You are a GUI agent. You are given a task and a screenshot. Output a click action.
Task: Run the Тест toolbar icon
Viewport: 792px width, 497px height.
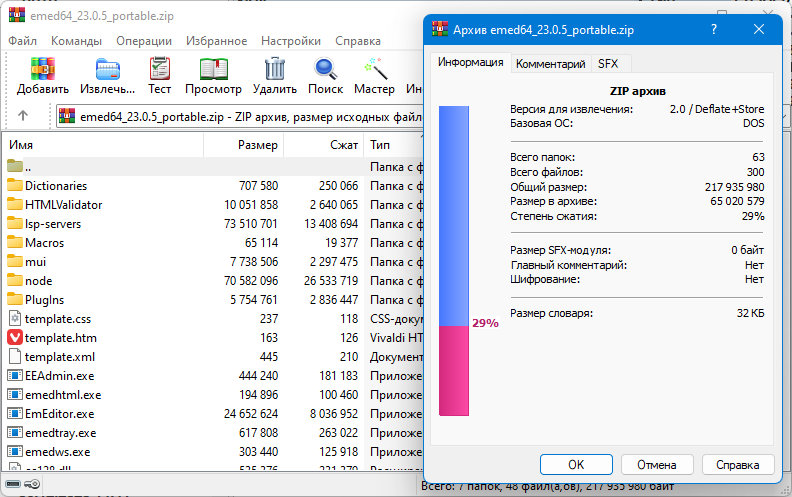tap(160, 69)
